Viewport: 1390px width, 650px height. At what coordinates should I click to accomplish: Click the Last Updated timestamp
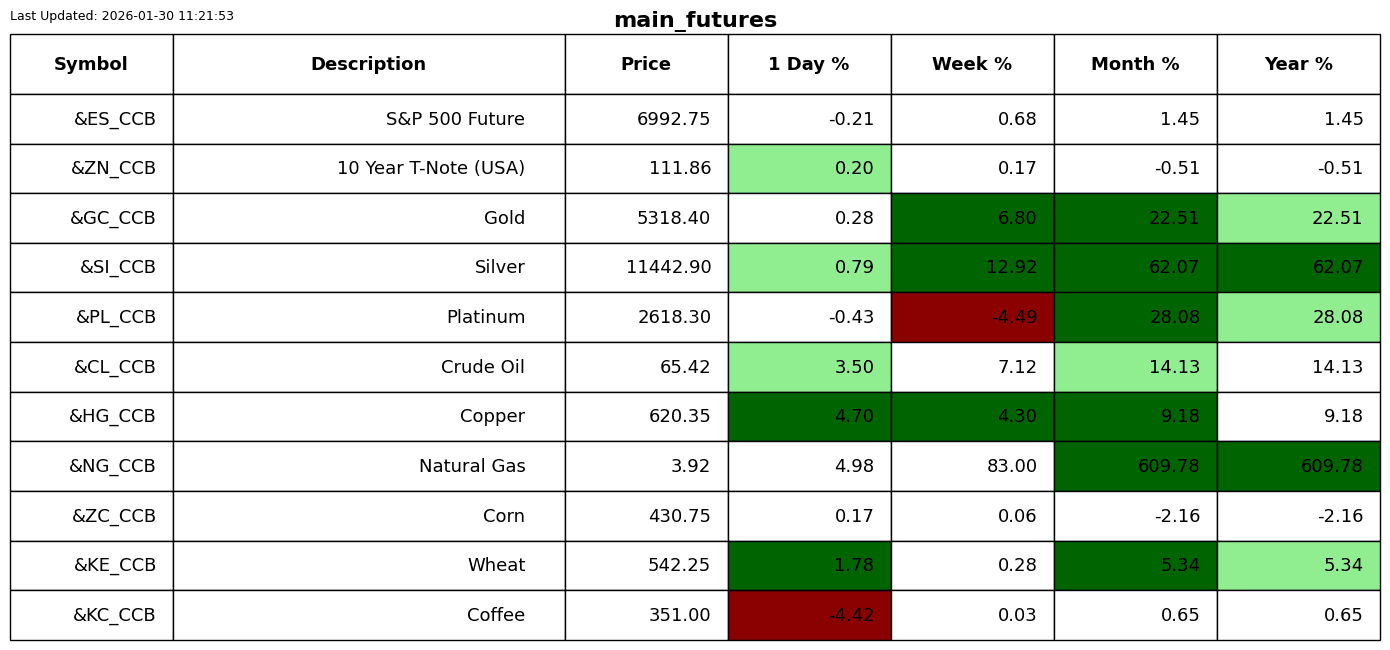tap(122, 16)
